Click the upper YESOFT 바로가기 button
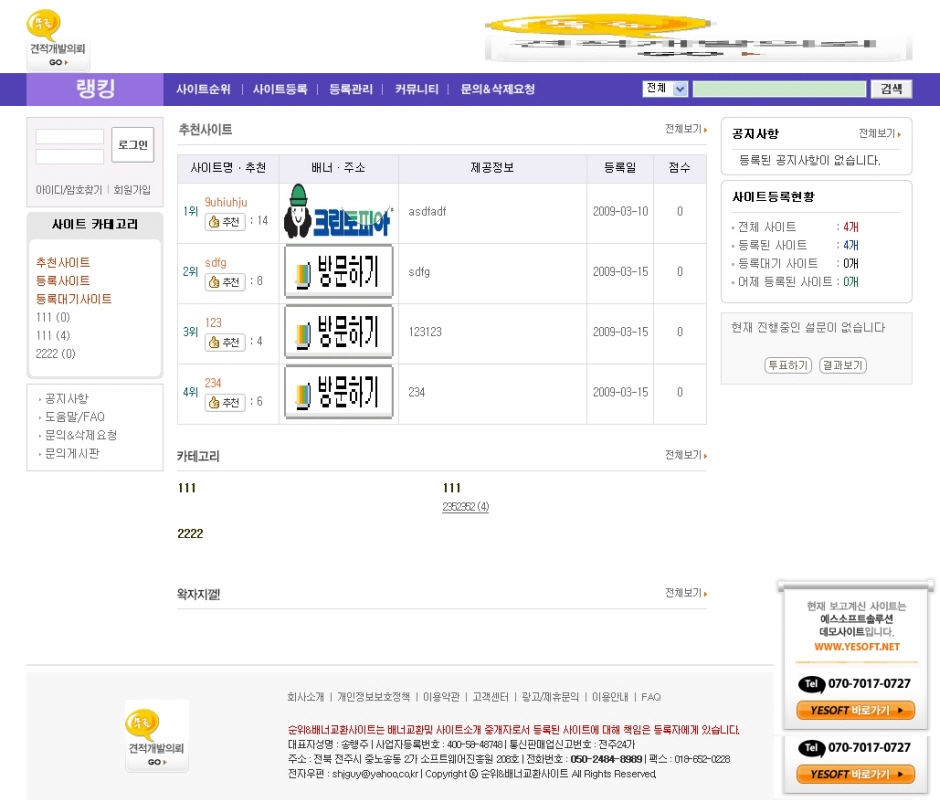 click(855, 711)
